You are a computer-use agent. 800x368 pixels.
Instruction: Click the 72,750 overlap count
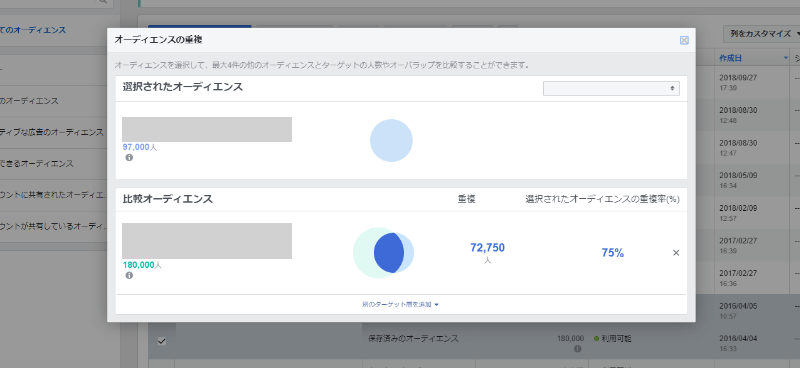tap(487, 248)
